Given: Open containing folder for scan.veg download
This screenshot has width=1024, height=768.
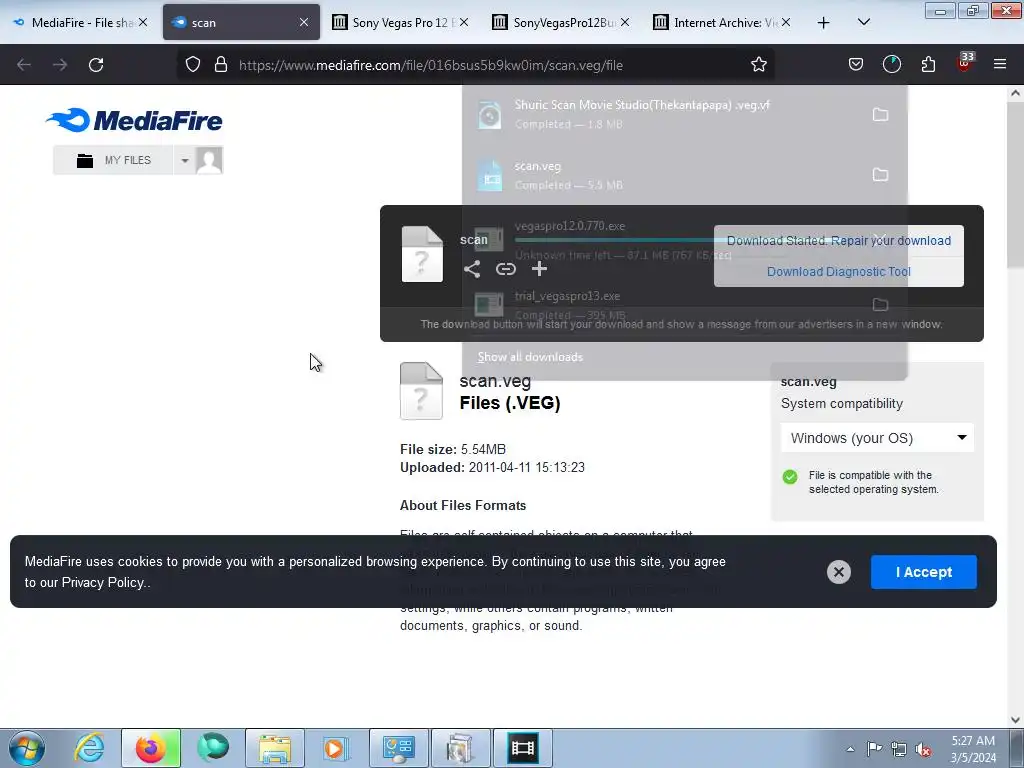Looking at the screenshot, I should (880, 174).
